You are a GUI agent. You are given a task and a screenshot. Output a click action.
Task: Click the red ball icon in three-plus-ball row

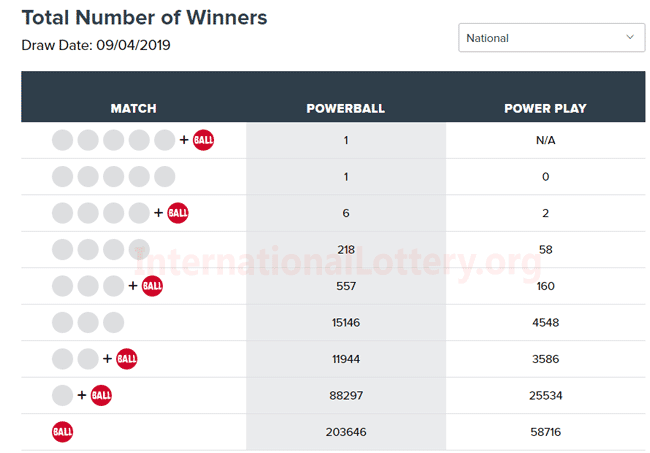coord(152,286)
